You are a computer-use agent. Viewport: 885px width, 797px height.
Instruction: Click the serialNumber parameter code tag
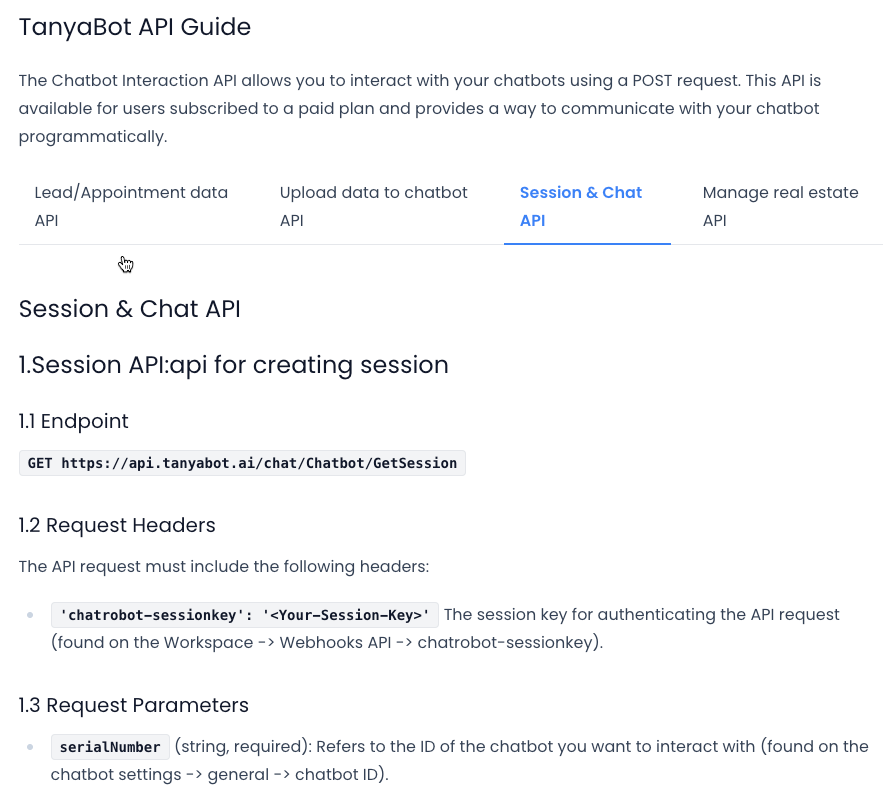click(110, 747)
